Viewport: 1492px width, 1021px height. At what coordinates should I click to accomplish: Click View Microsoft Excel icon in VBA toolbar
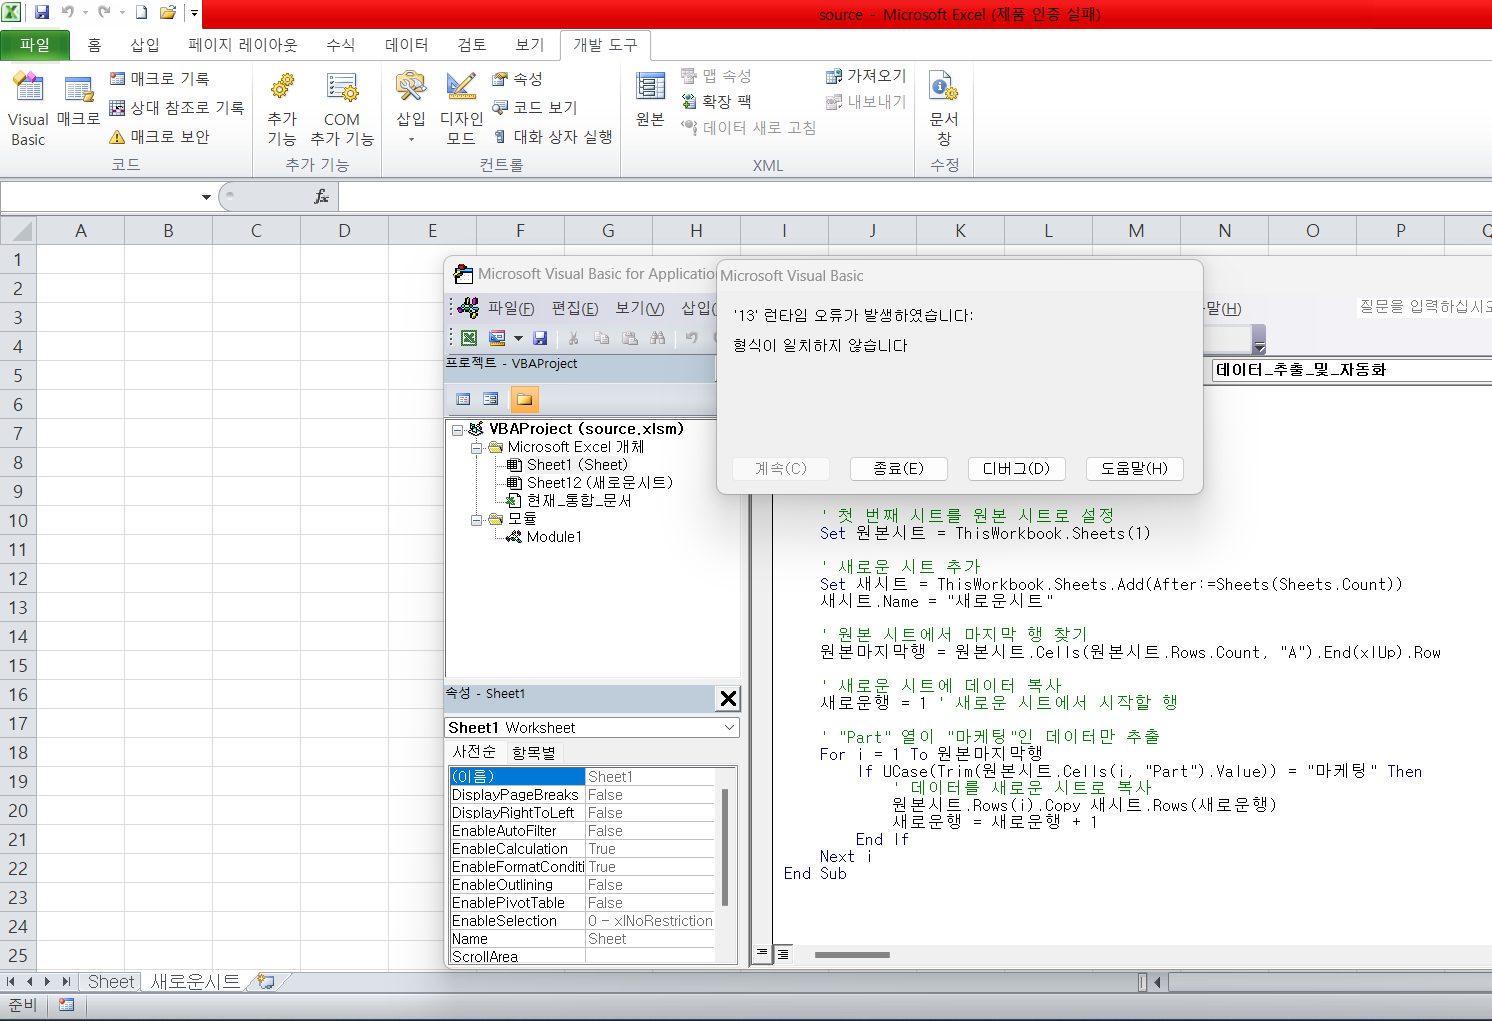[469, 338]
